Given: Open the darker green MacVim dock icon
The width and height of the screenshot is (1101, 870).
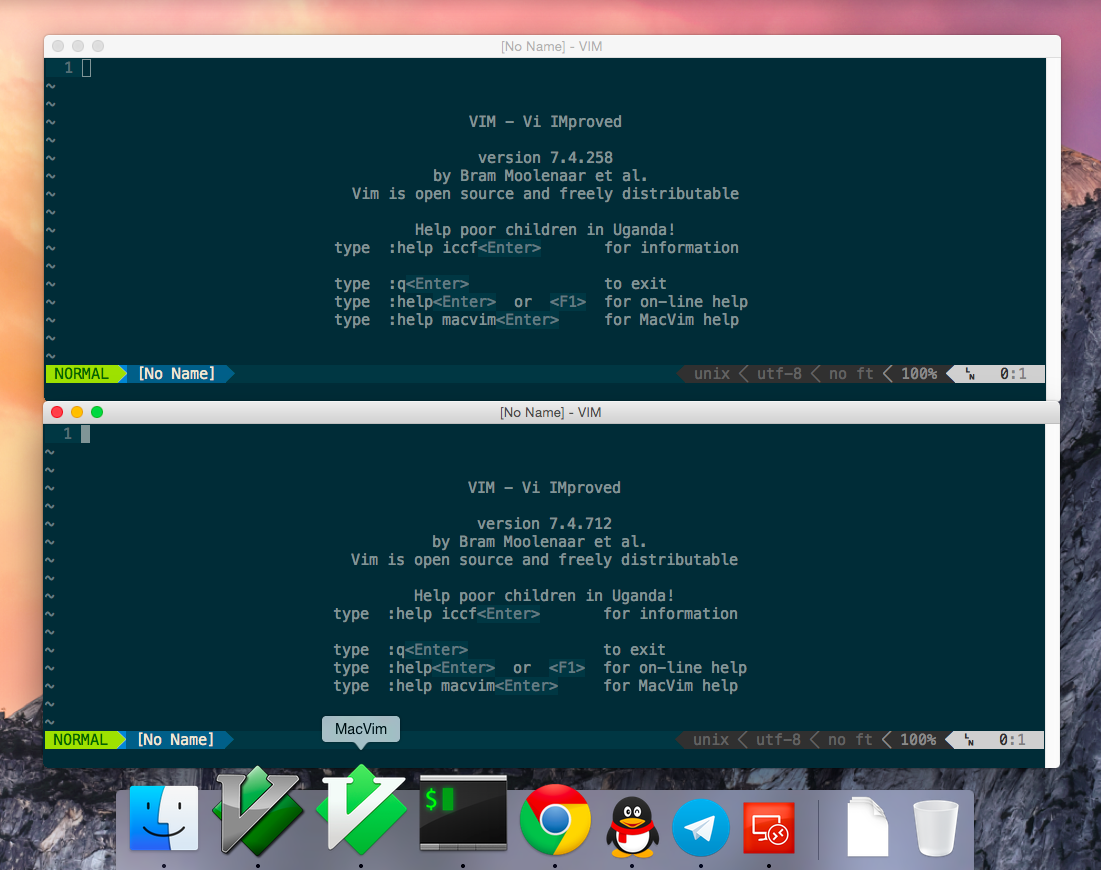Looking at the screenshot, I should tap(258, 811).
